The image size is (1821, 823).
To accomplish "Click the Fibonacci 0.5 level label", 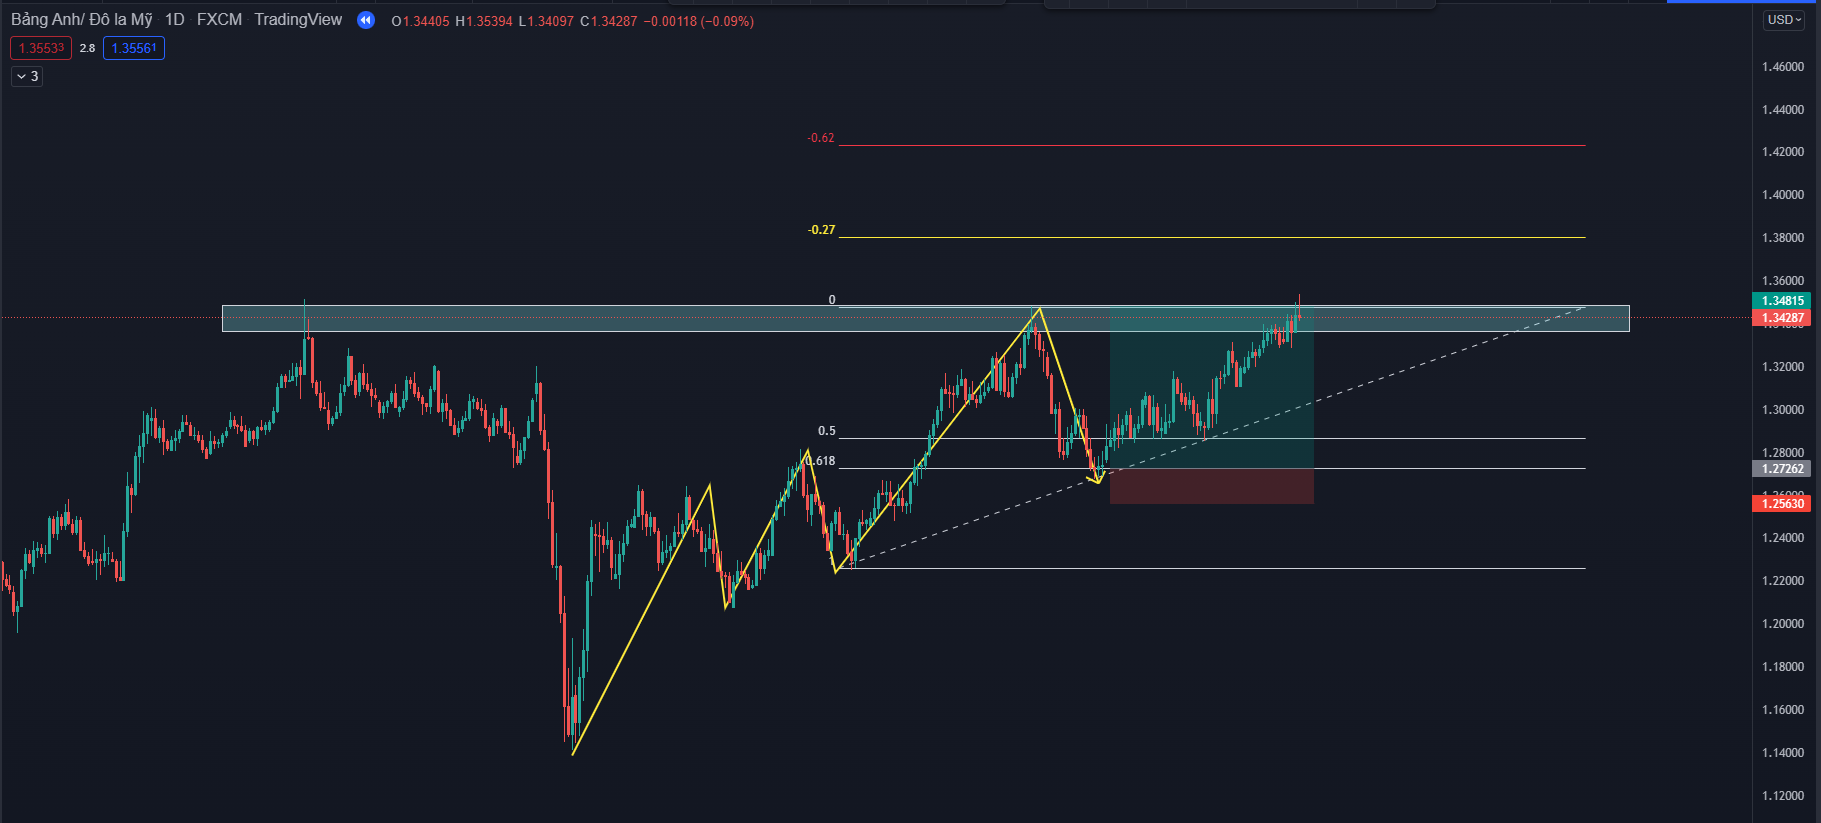I will 827,431.
